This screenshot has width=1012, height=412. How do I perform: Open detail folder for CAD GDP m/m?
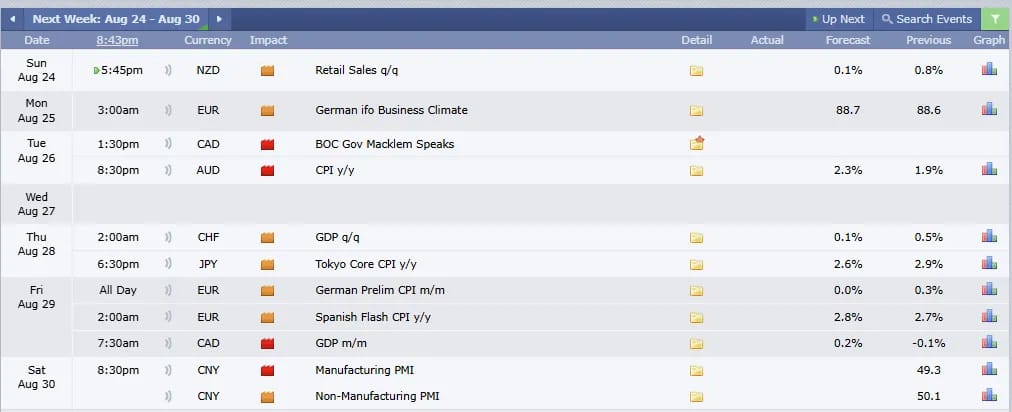696,344
